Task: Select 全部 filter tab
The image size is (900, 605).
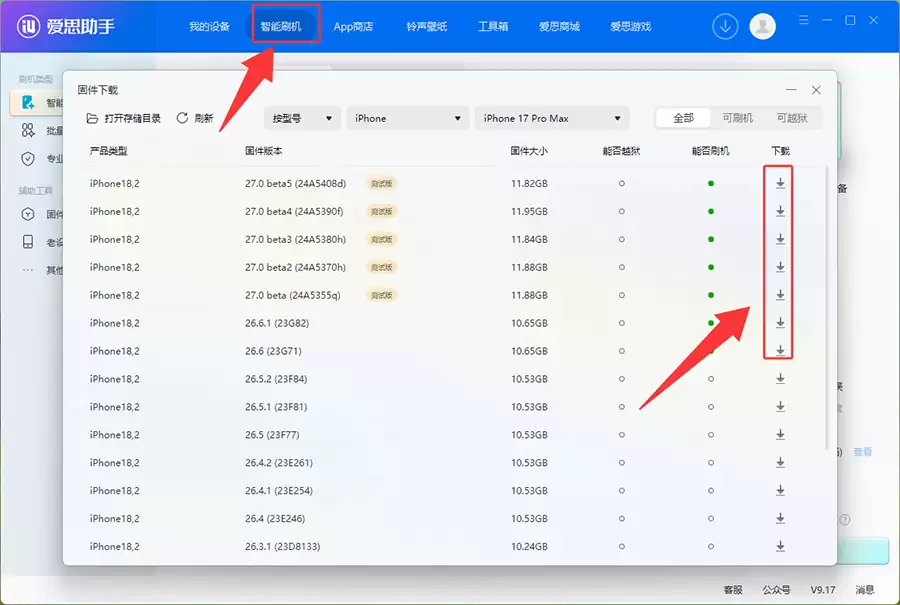Action: tap(683, 118)
